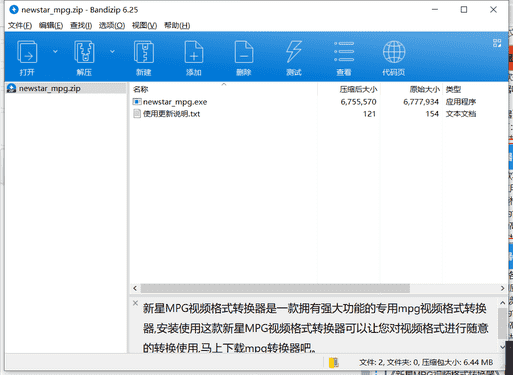Screen dimensions: 513x375
Task: Click the Open (打开) toolbar icon
Action: click(x=27, y=52)
